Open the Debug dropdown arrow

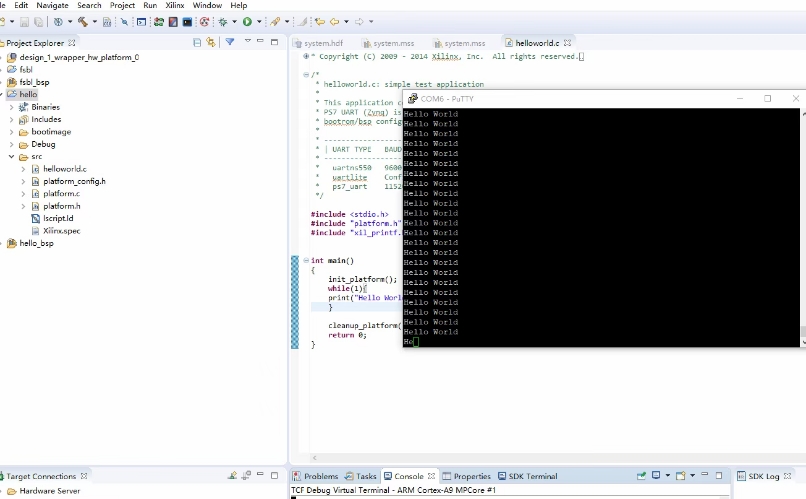point(234,22)
